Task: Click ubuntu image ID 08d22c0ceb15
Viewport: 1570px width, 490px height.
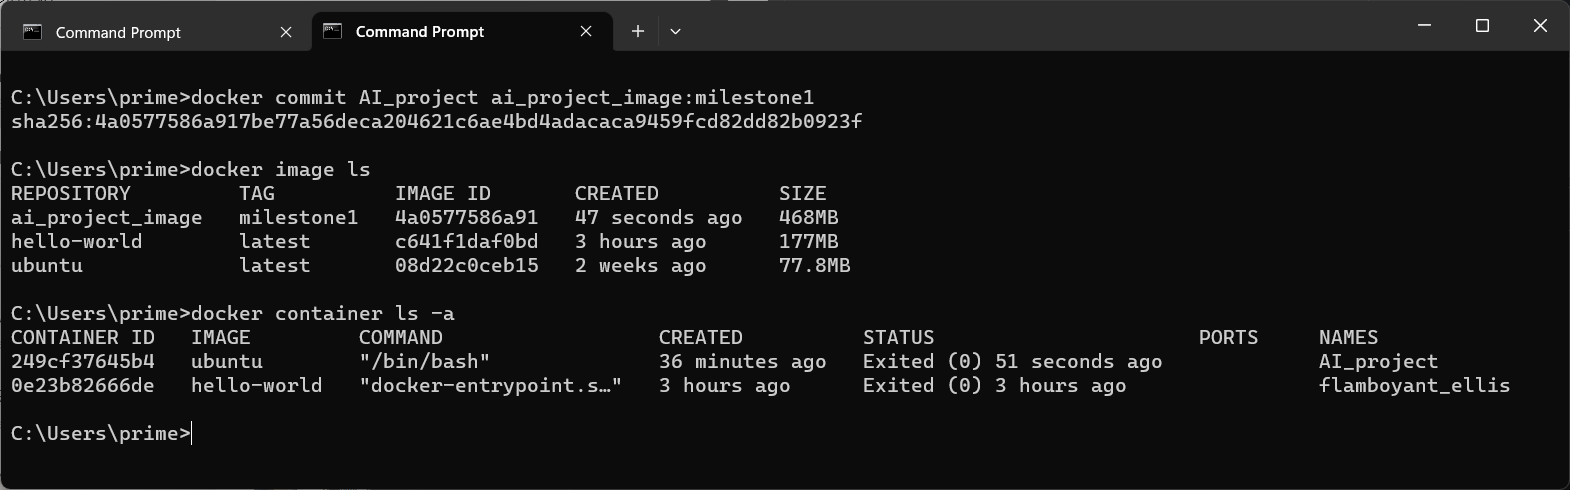Action: click(x=466, y=266)
